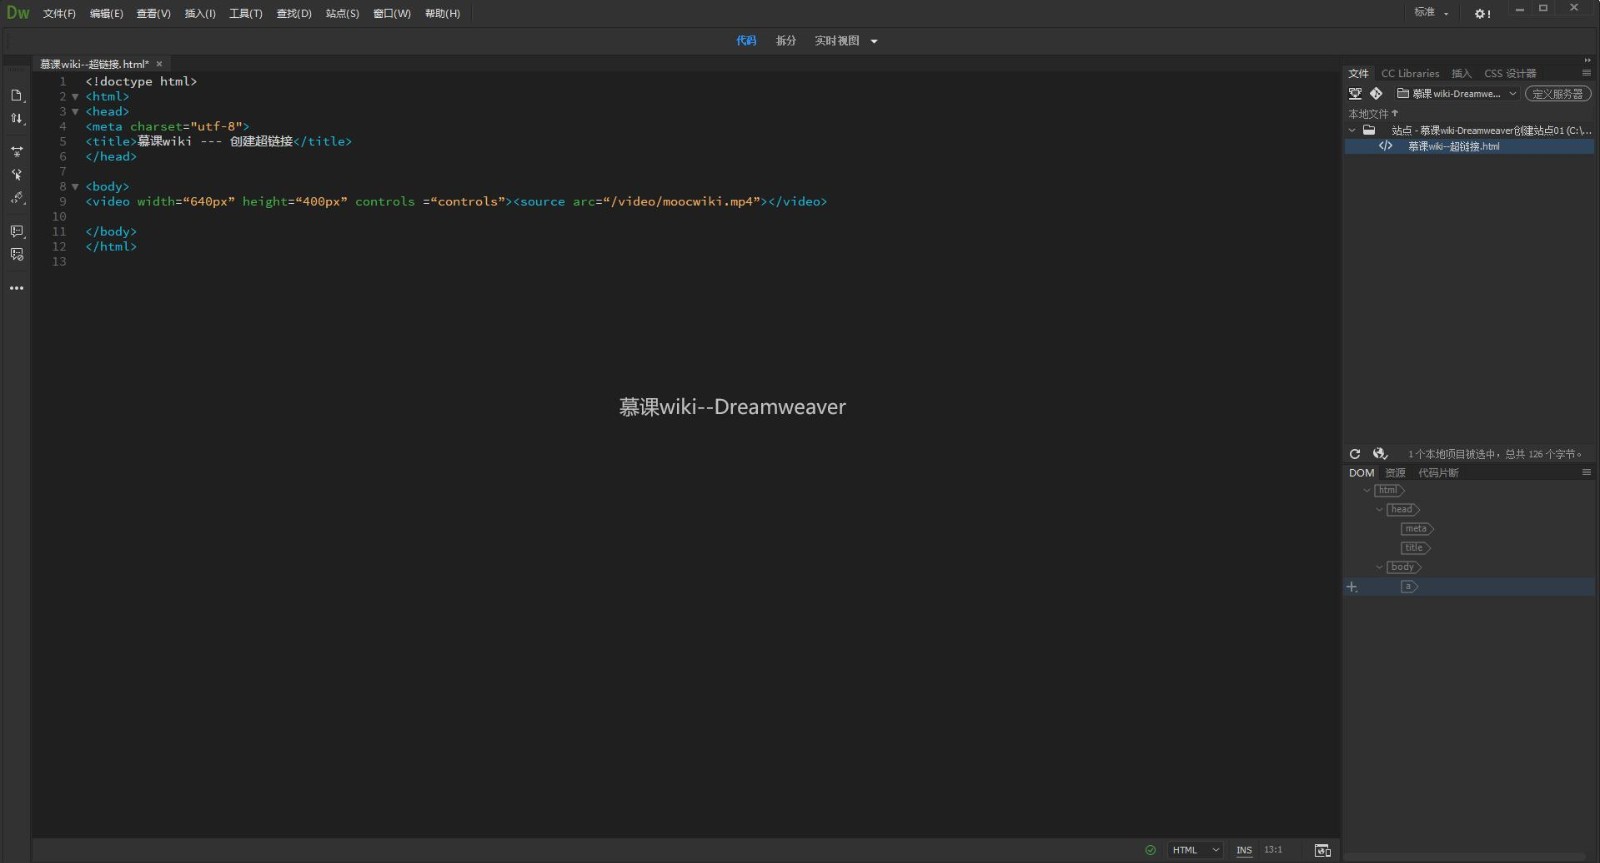Open the 工具(T) menu
Image resolution: width=1600 pixels, height=863 pixels.
point(245,13)
